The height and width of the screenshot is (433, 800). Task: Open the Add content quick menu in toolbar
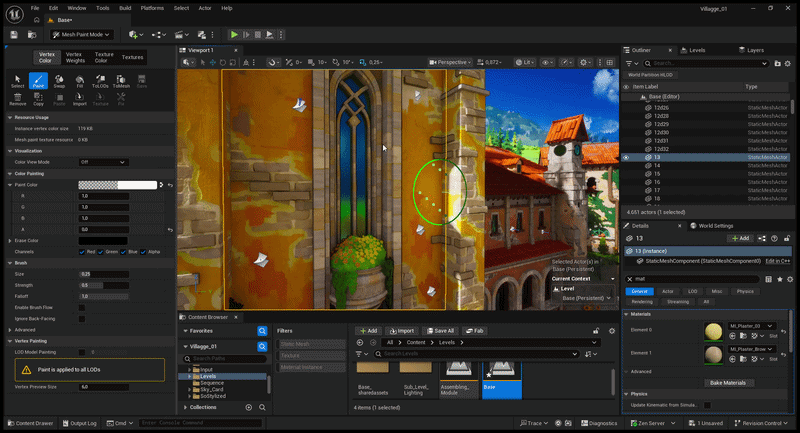136,35
